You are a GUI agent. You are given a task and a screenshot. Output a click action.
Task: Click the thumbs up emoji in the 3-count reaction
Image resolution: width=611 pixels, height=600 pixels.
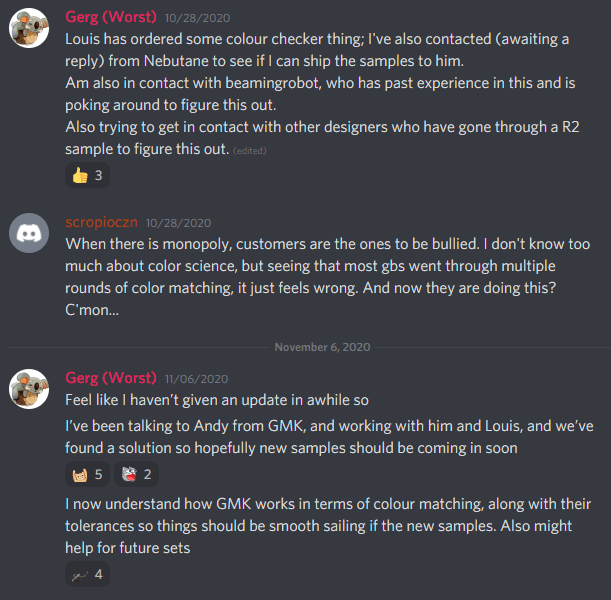coord(79,176)
